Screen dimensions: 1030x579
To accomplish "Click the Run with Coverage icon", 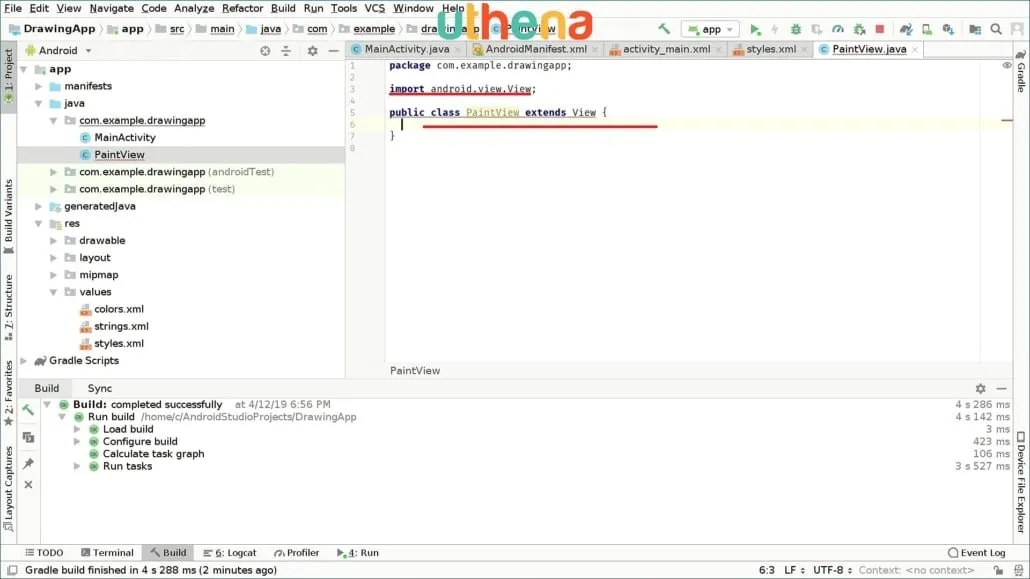I will (x=817, y=29).
